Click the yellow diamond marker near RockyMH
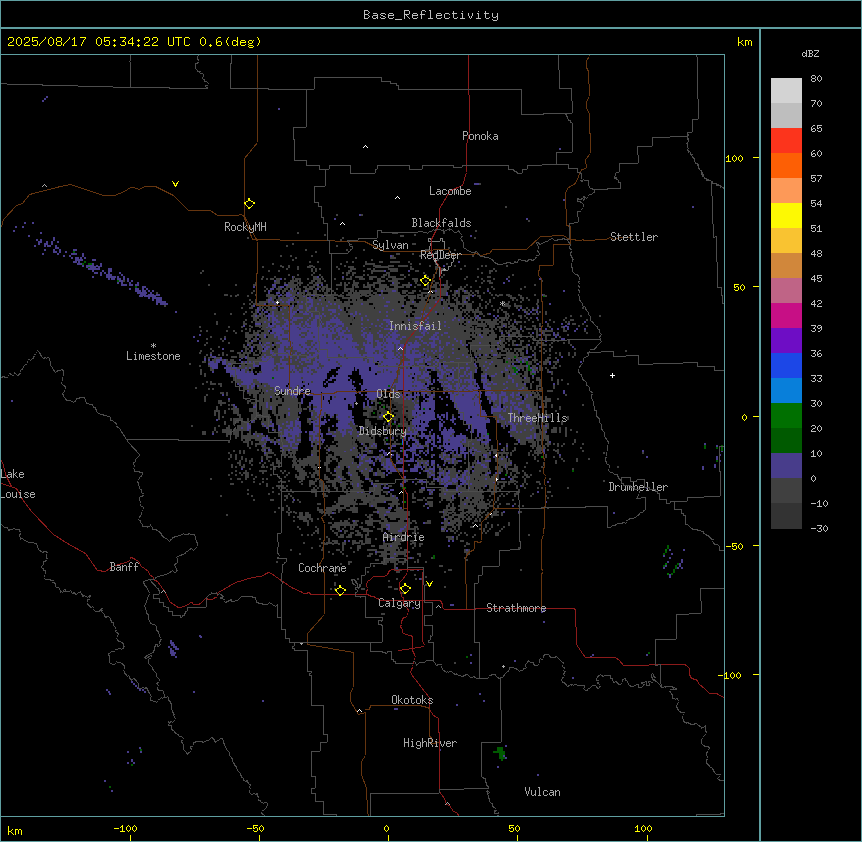This screenshot has height=842, width=862. click(249, 204)
